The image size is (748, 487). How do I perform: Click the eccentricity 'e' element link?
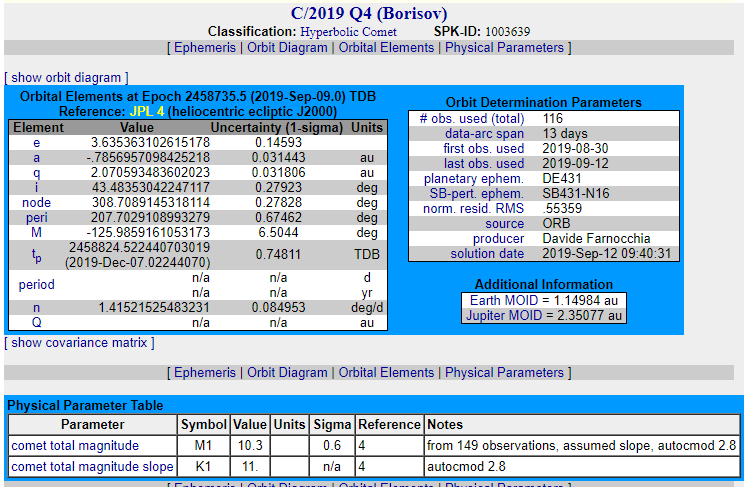point(36,143)
